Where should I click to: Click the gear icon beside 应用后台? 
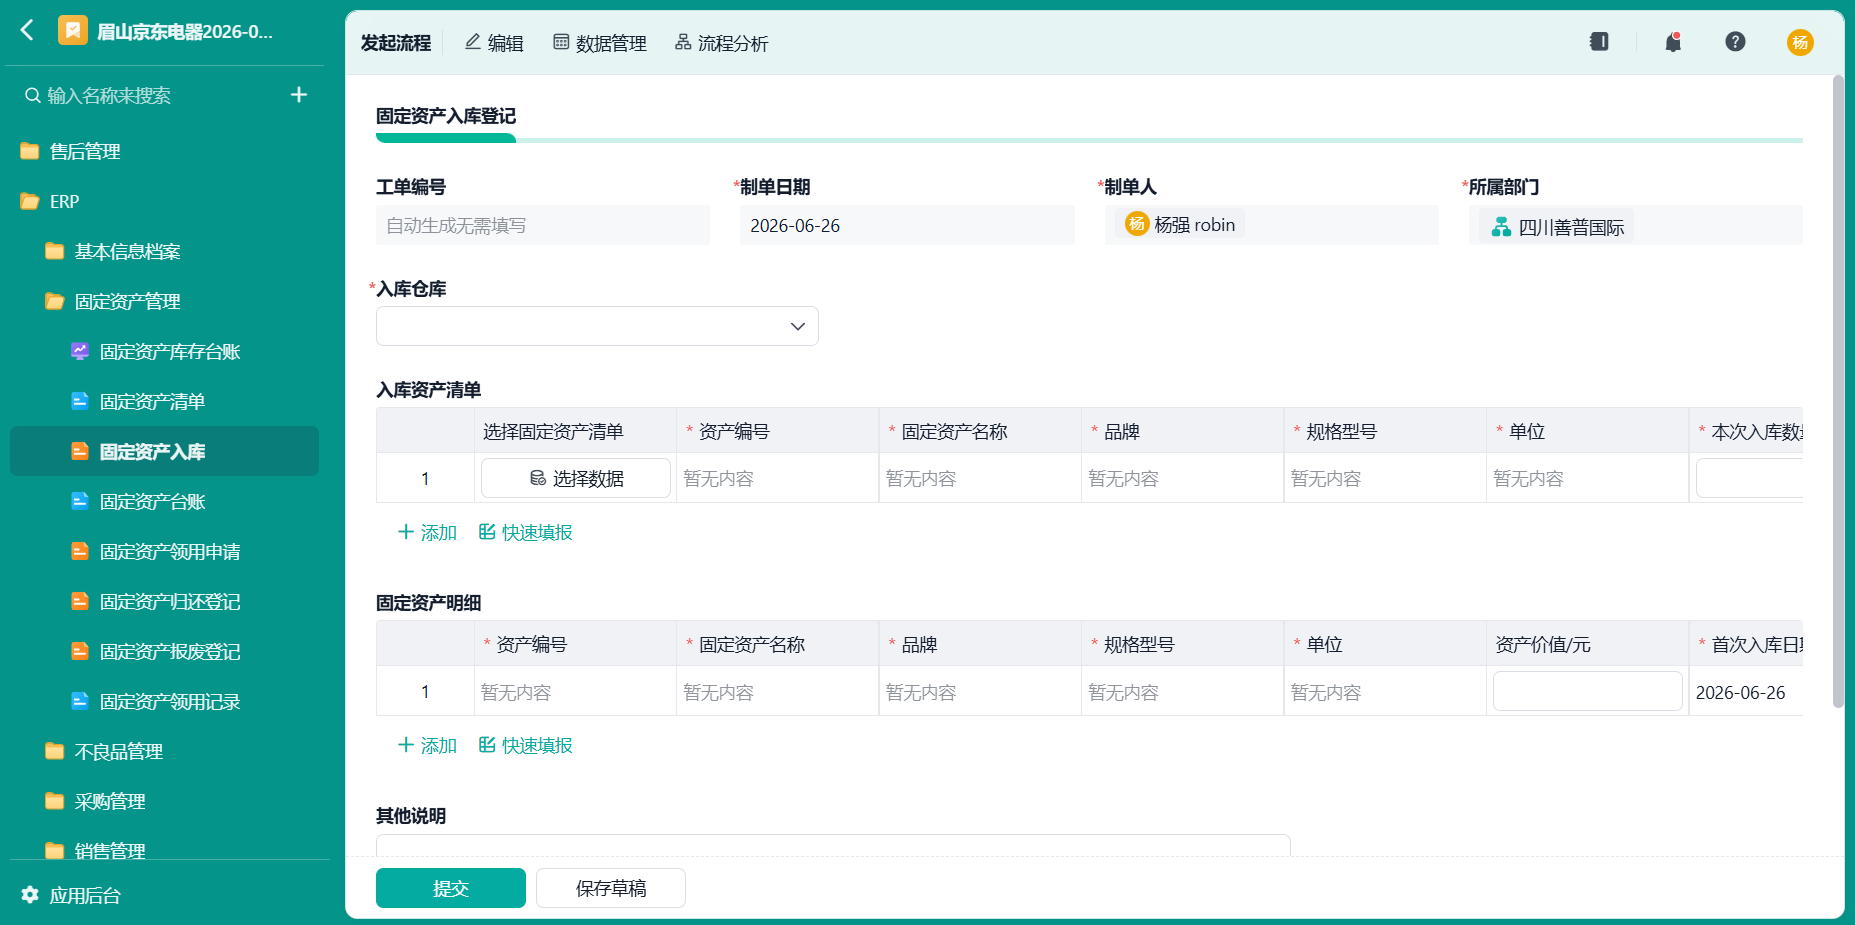[x=30, y=895]
